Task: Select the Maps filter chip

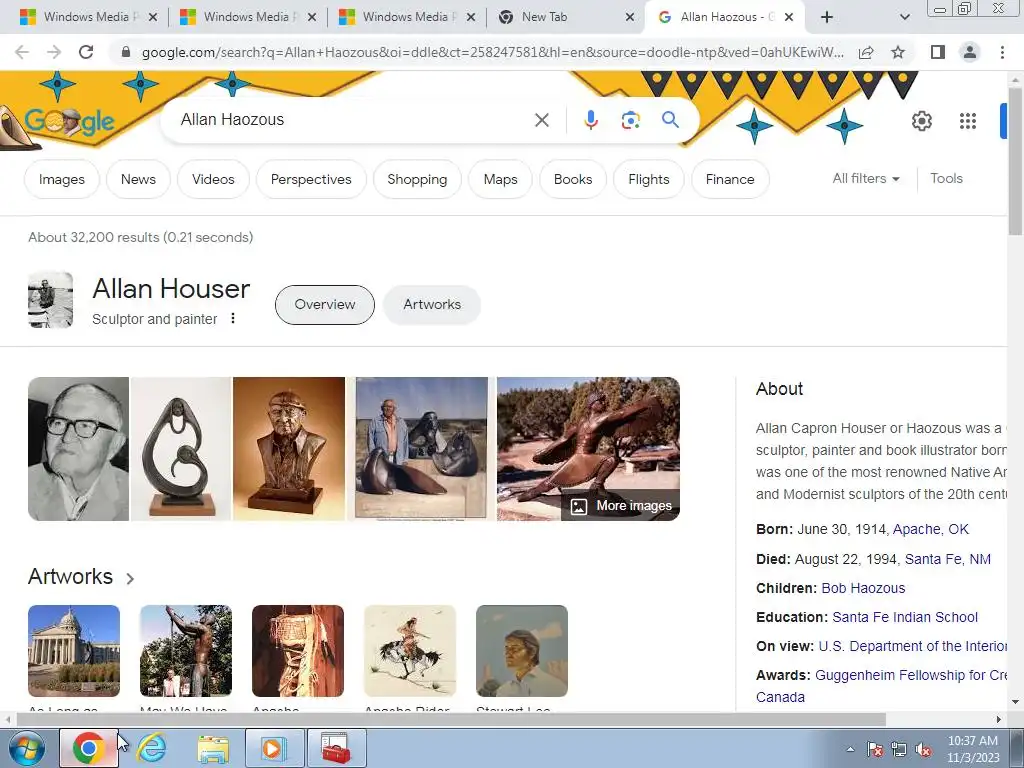Action: pos(500,179)
